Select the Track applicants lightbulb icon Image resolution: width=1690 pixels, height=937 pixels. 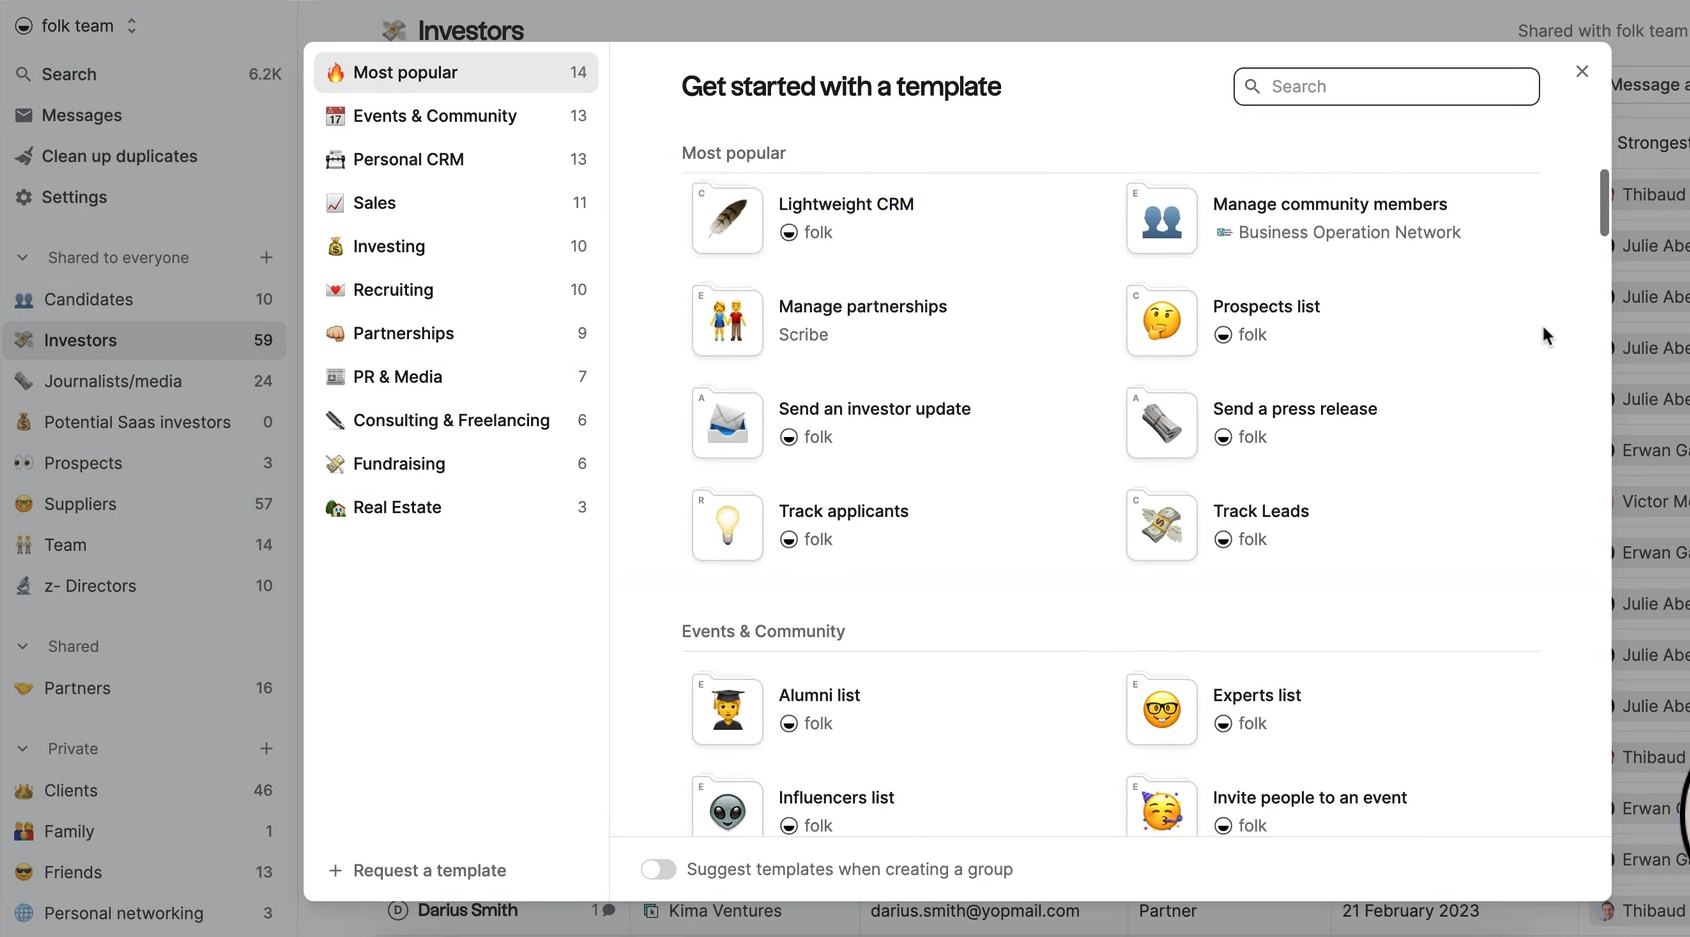click(x=727, y=527)
